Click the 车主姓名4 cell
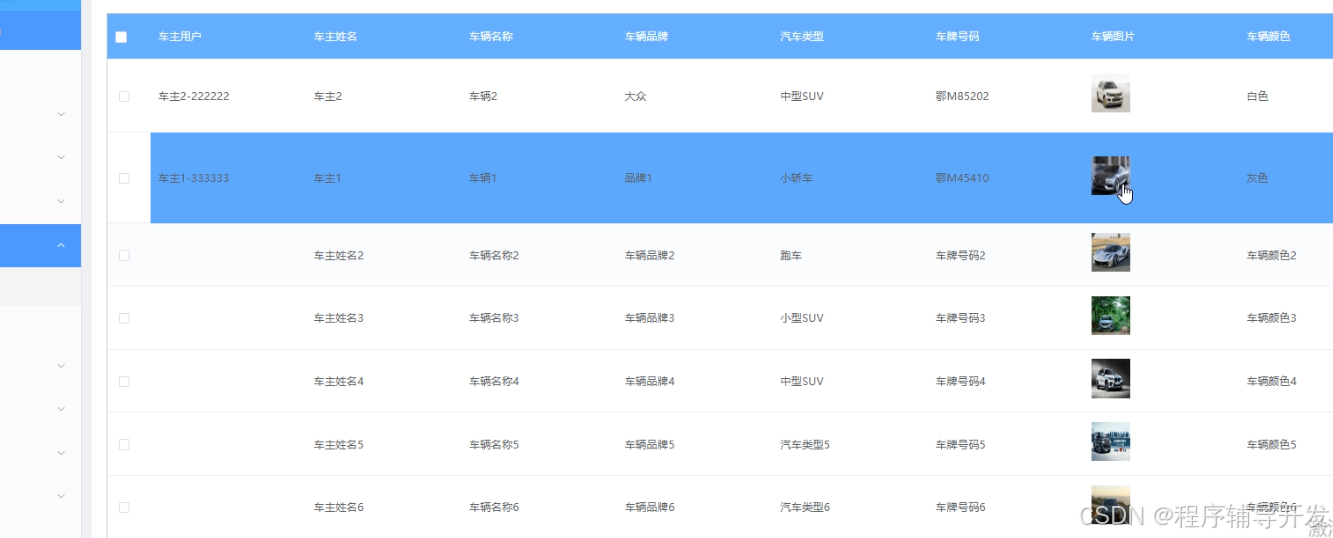1333x538 pixels. tap(338, 381)
